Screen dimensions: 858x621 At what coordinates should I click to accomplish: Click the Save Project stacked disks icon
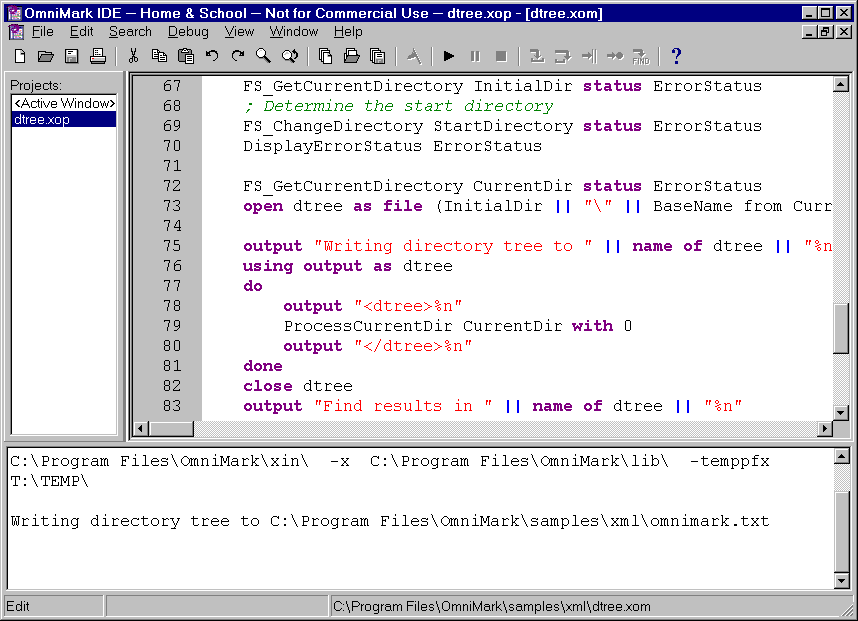click(378, 56)
